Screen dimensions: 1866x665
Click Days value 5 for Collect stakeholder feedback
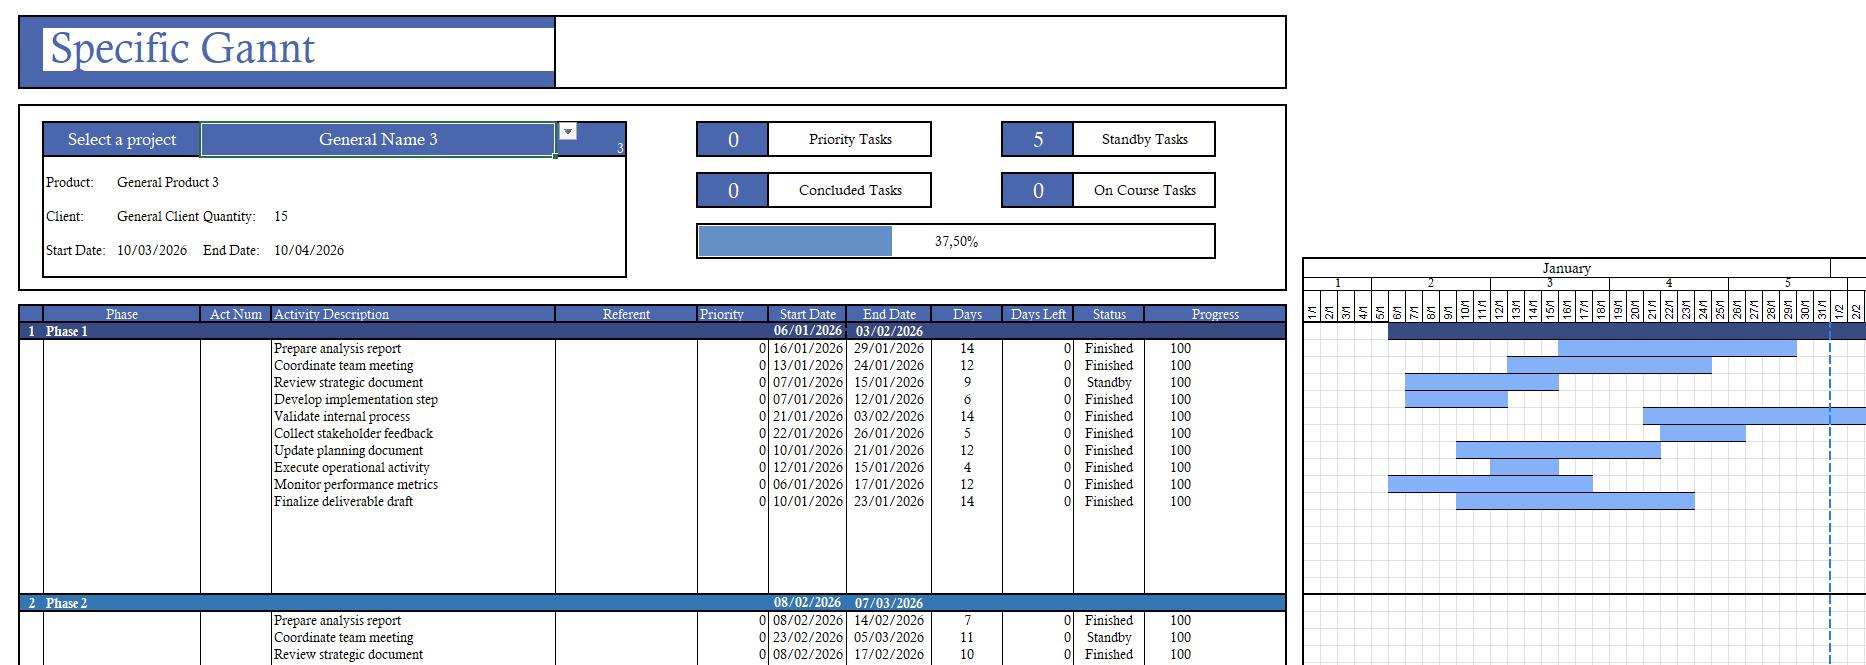[967, 433]
